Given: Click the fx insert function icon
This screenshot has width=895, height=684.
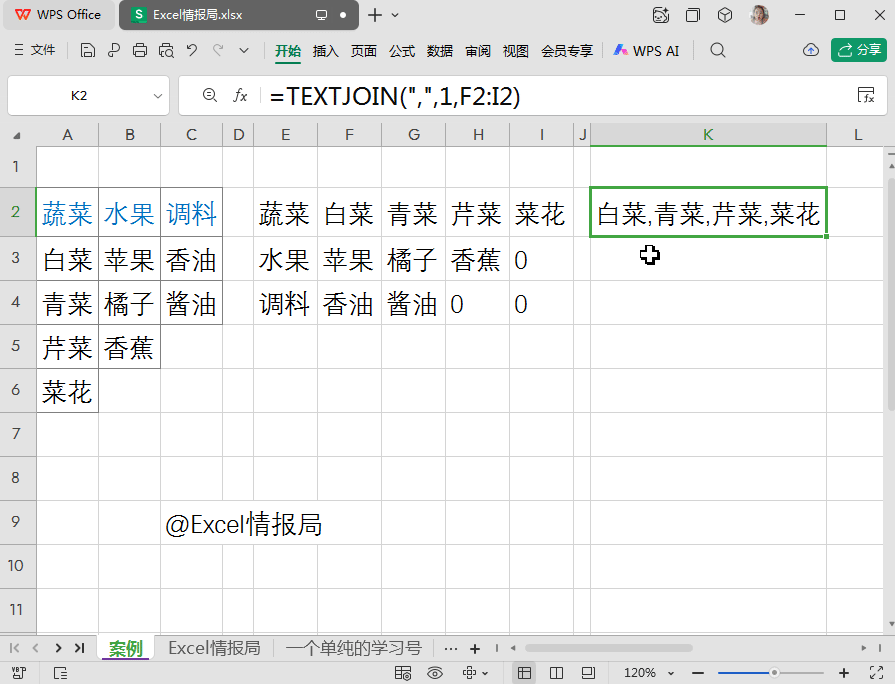Looking at the screenshot, I should click(x=240, y=95).
